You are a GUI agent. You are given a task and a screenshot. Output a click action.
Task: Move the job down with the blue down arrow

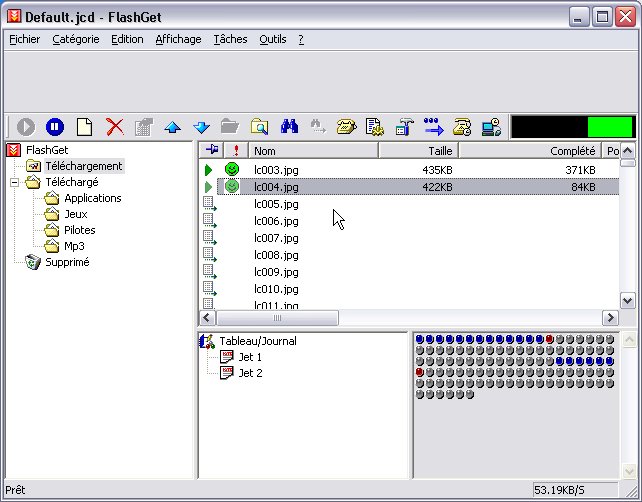click(x=201, y=127)
